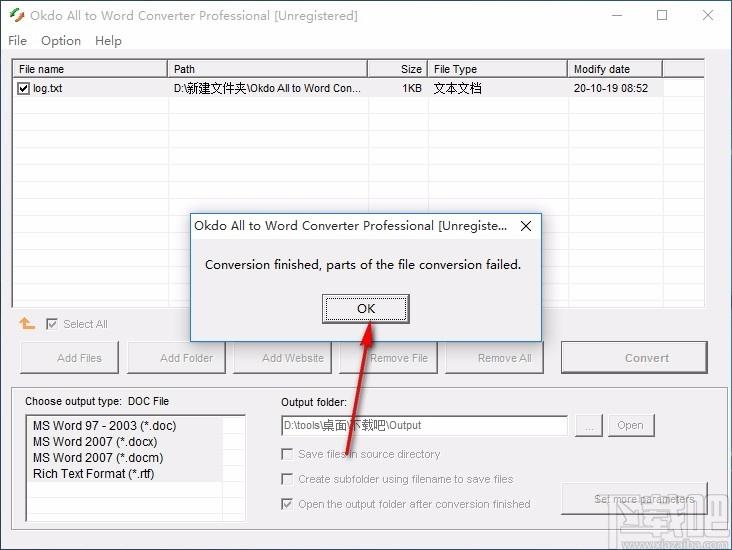Click the 1KB size cell
The height and width of the screenshot is (550, 732).
click(412, 88)
